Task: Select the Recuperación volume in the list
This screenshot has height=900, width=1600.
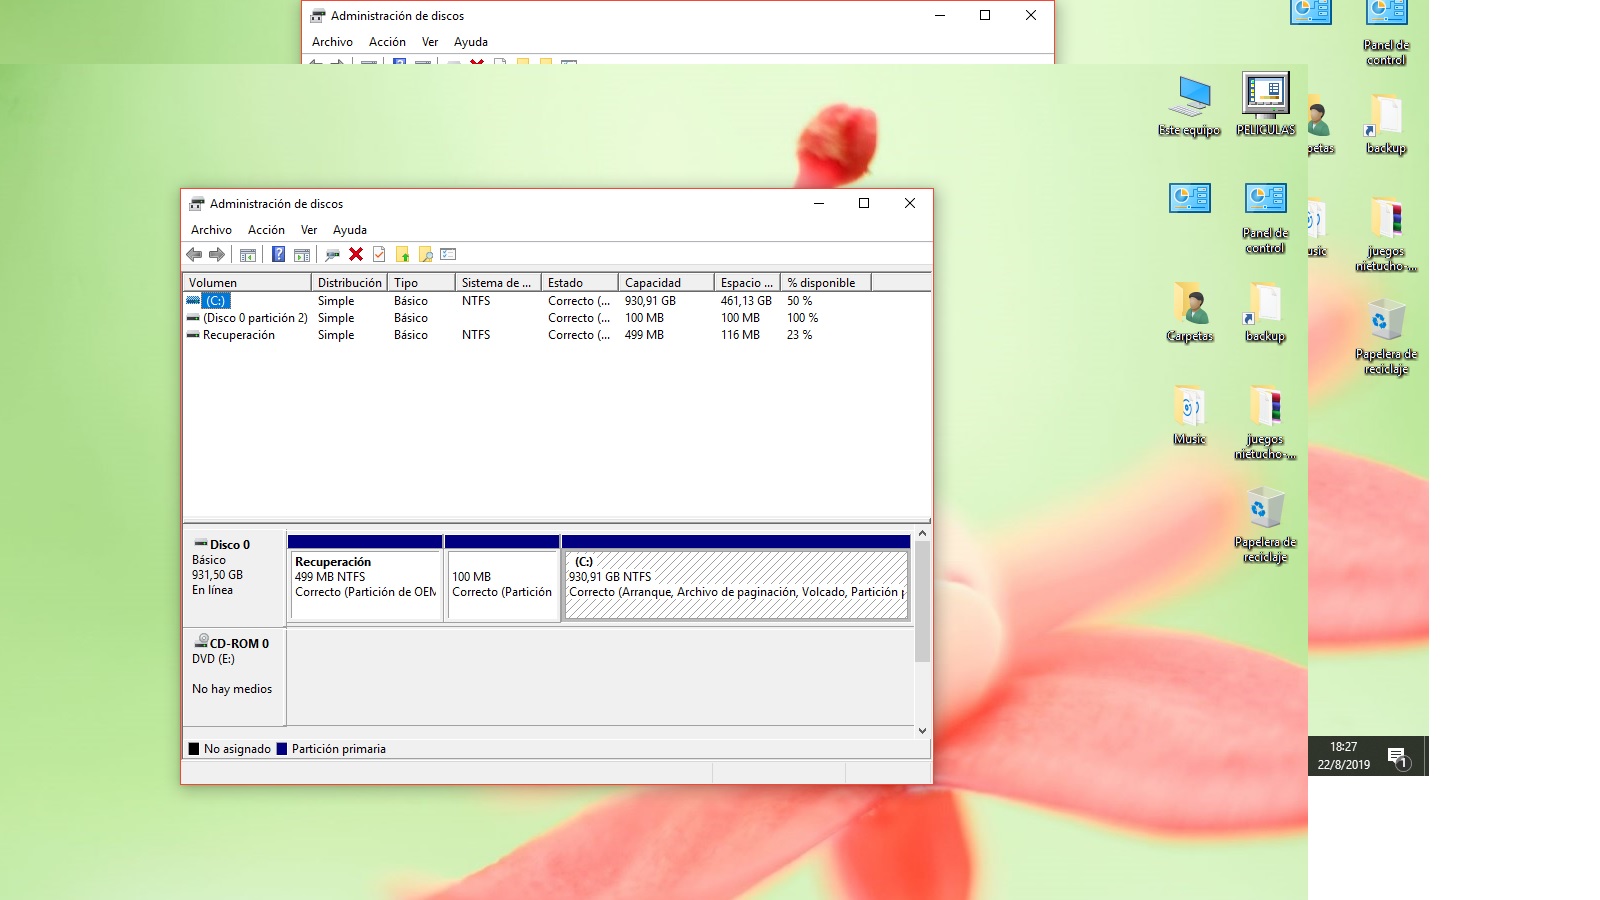Action: click(239, 335)
